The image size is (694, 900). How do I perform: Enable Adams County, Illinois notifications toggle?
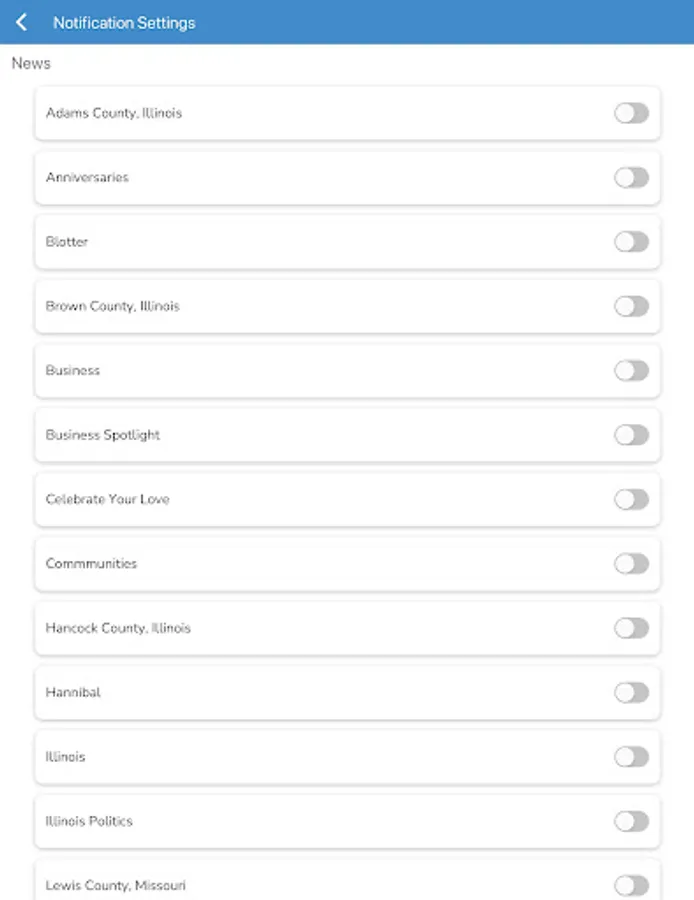click(x=631, y=113)
